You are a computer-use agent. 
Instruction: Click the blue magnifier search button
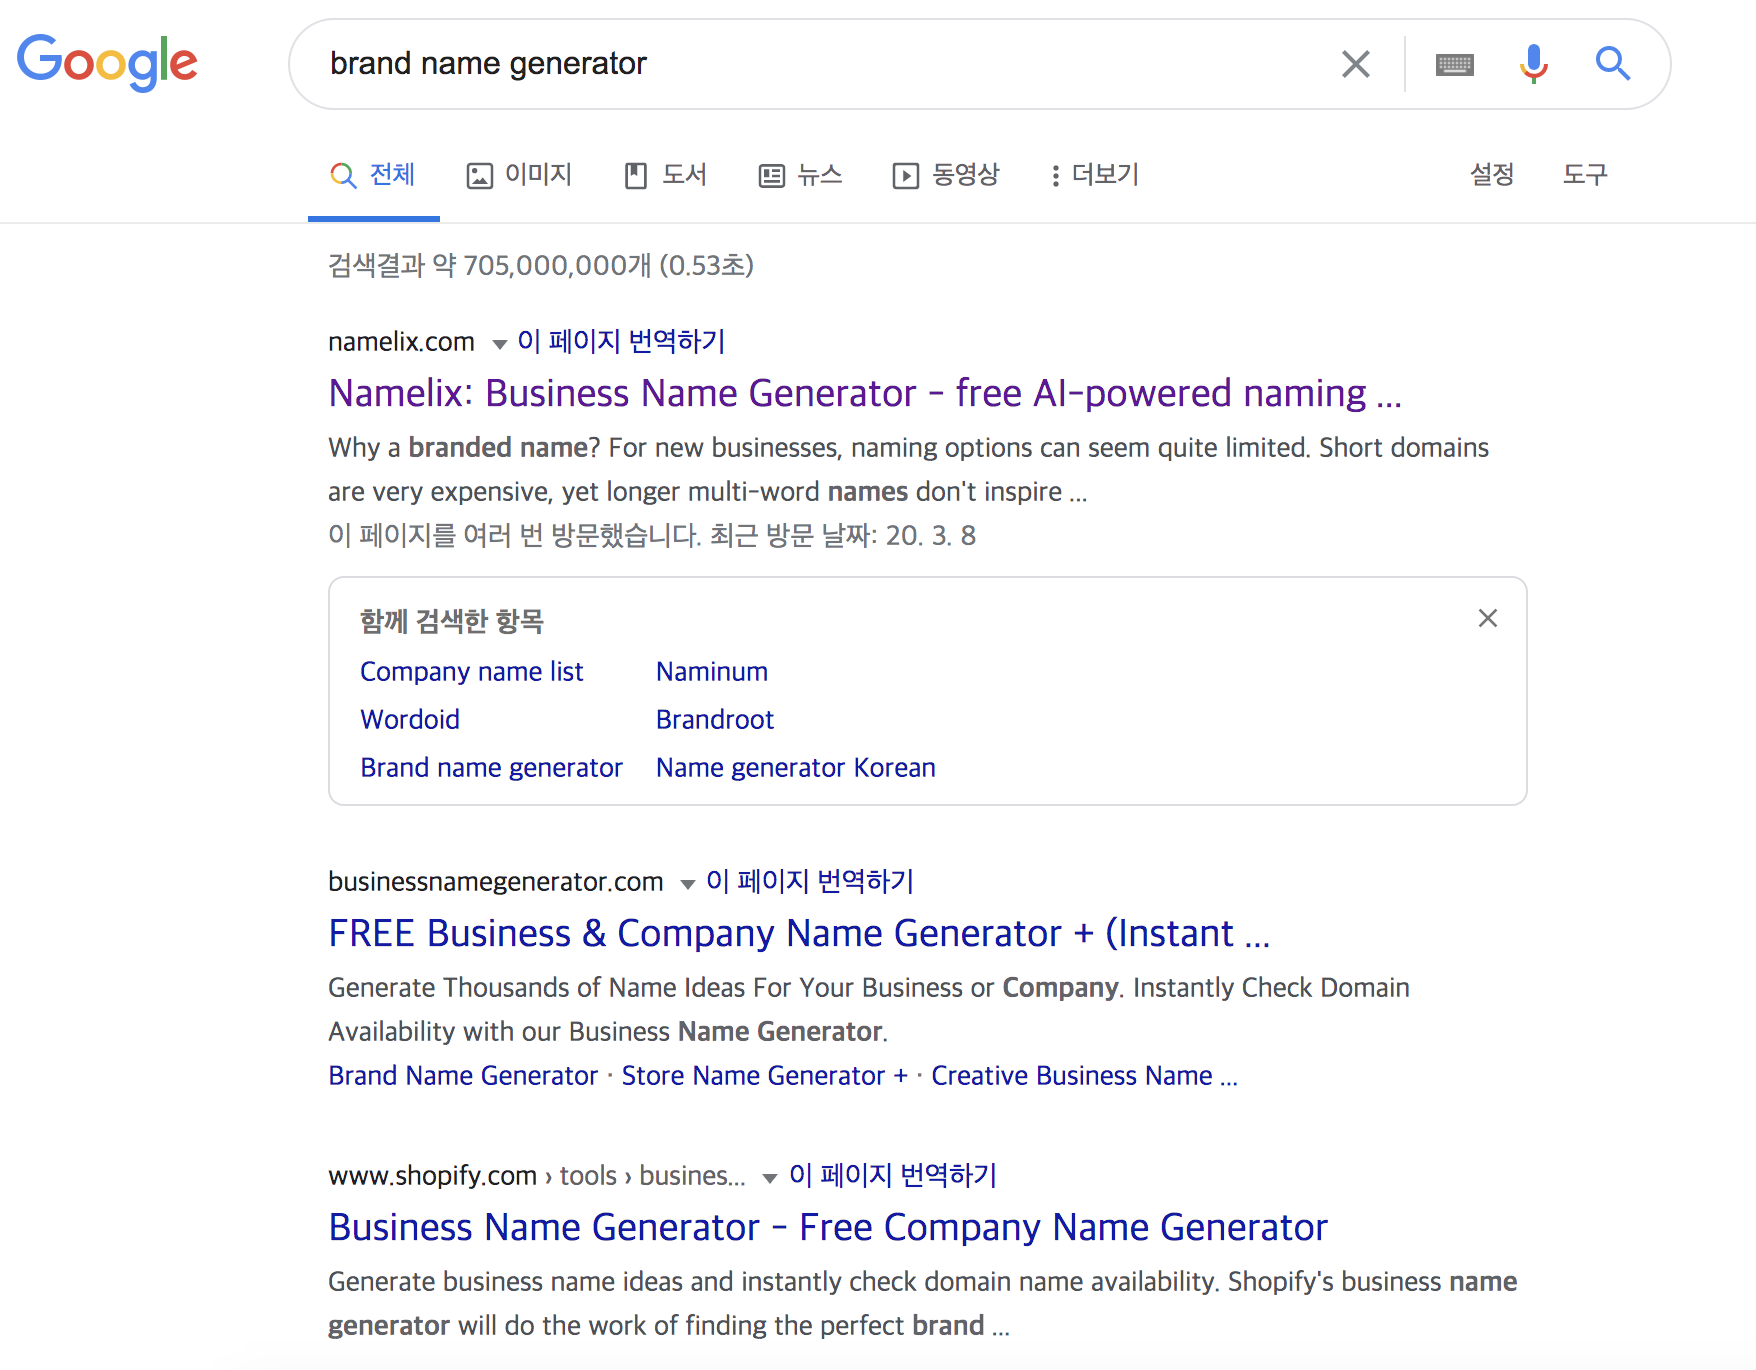point(1612,64)
